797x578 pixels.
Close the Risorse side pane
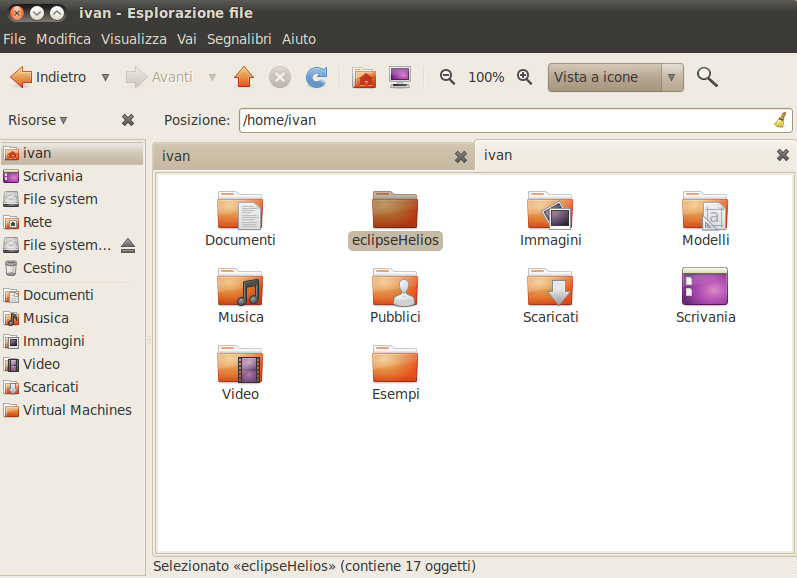(128, 120)
